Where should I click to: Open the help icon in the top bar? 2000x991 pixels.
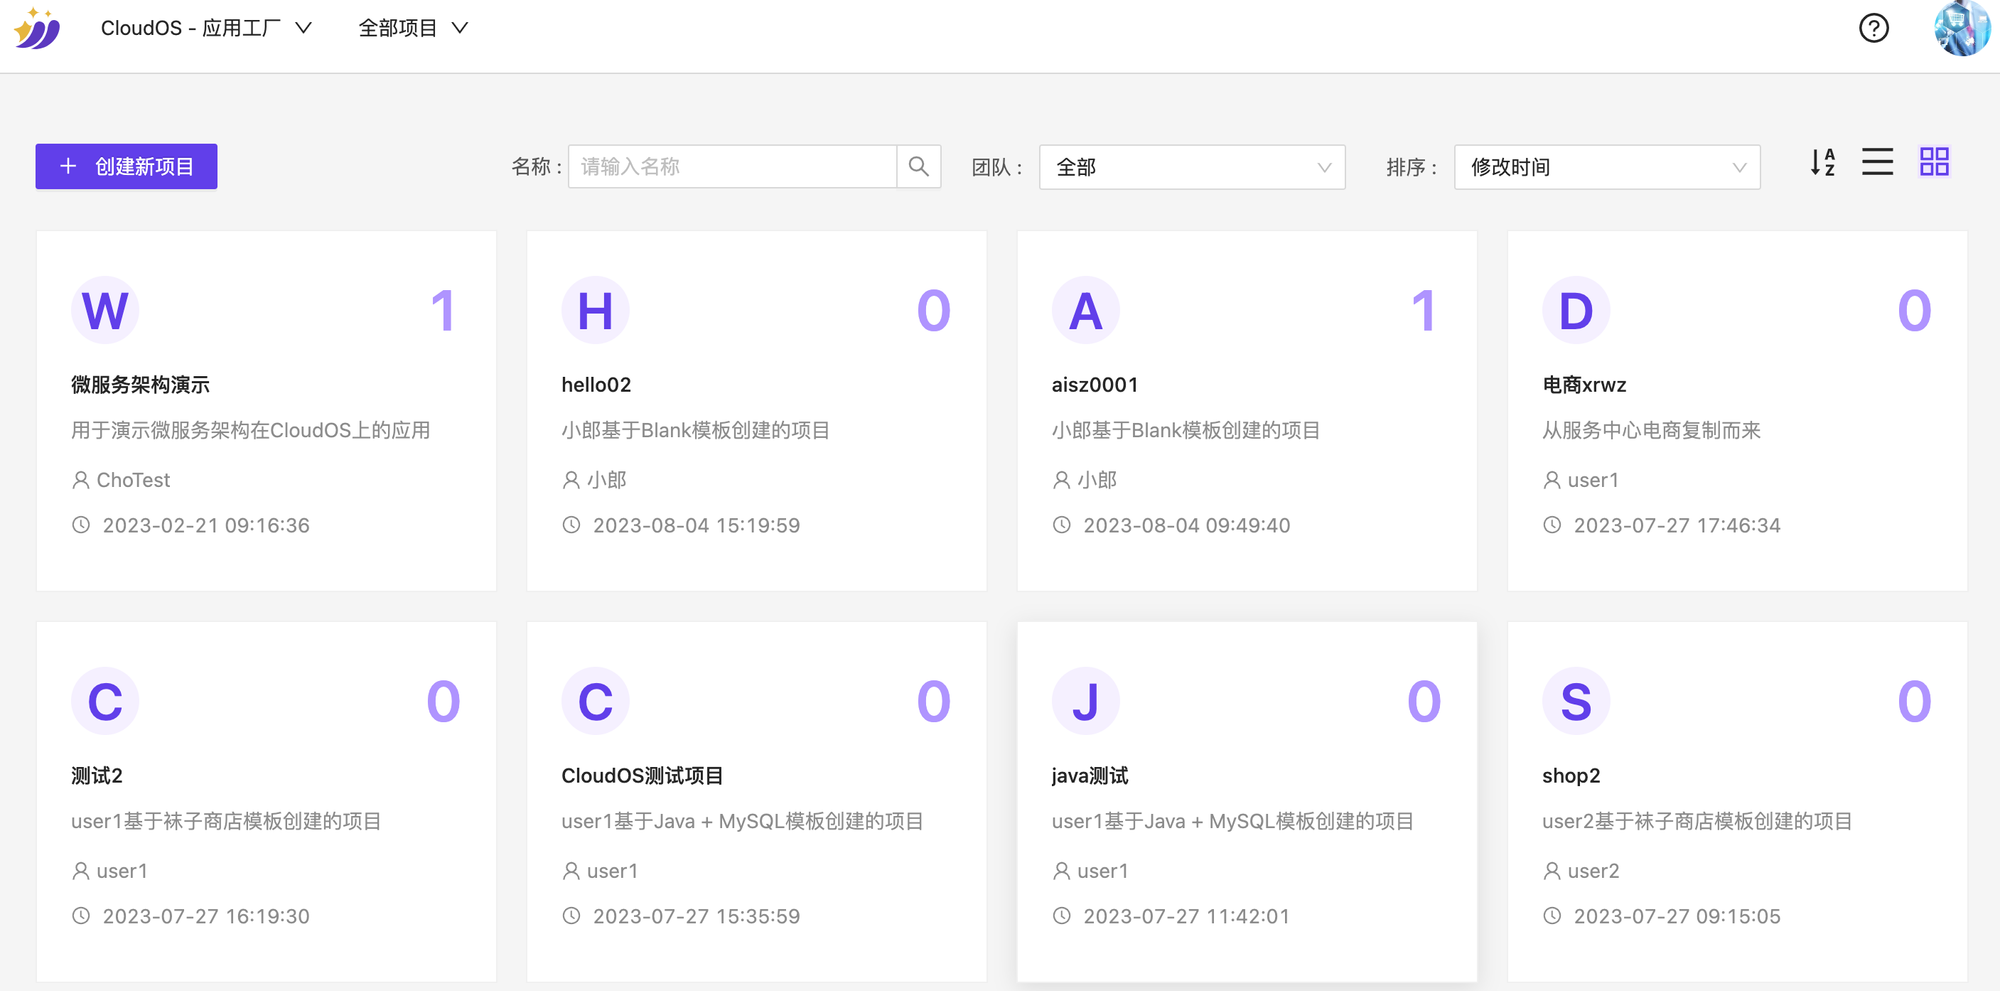1874,29
